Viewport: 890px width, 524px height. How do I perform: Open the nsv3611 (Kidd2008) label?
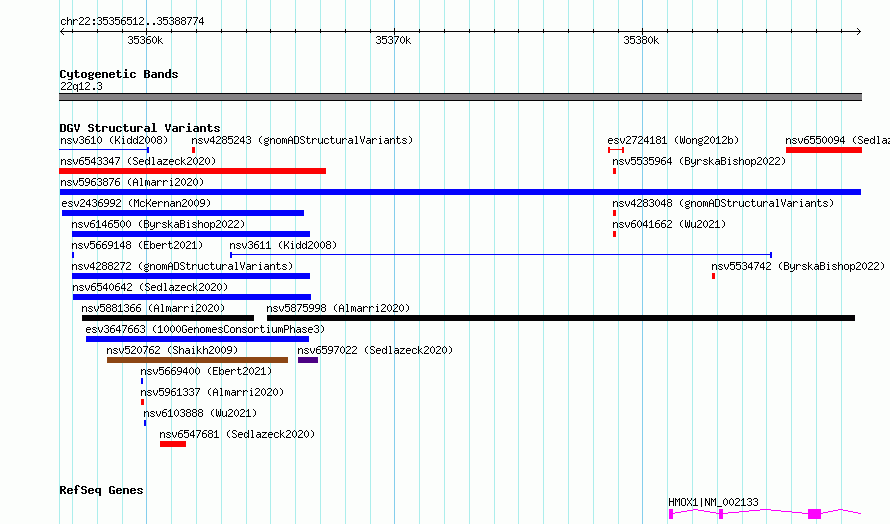(x=283, y=245)
